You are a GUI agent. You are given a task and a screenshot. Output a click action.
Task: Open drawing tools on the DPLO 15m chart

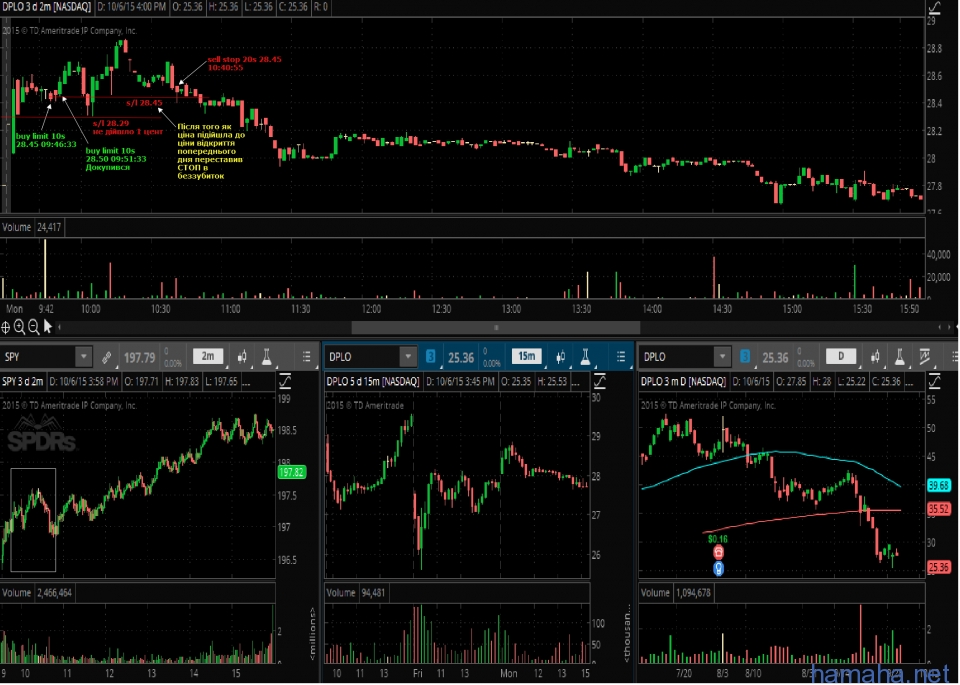[600, 382]
